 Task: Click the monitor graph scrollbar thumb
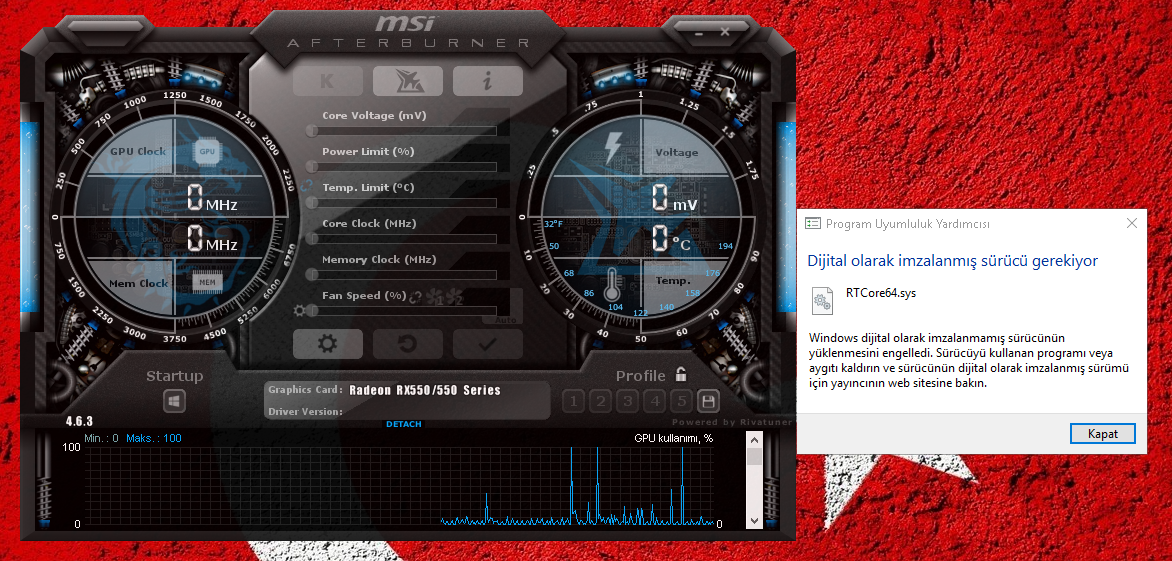click(x=754, y=456)
